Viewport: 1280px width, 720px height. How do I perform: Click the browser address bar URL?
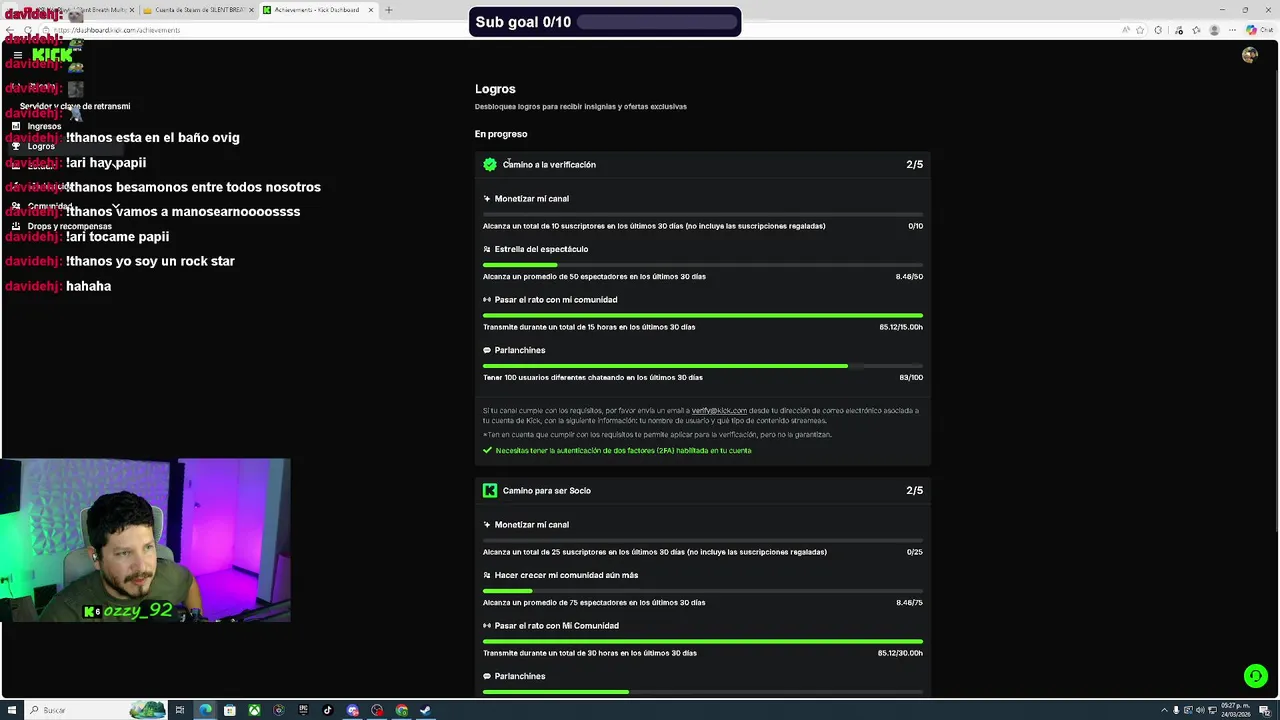[118, 30]
